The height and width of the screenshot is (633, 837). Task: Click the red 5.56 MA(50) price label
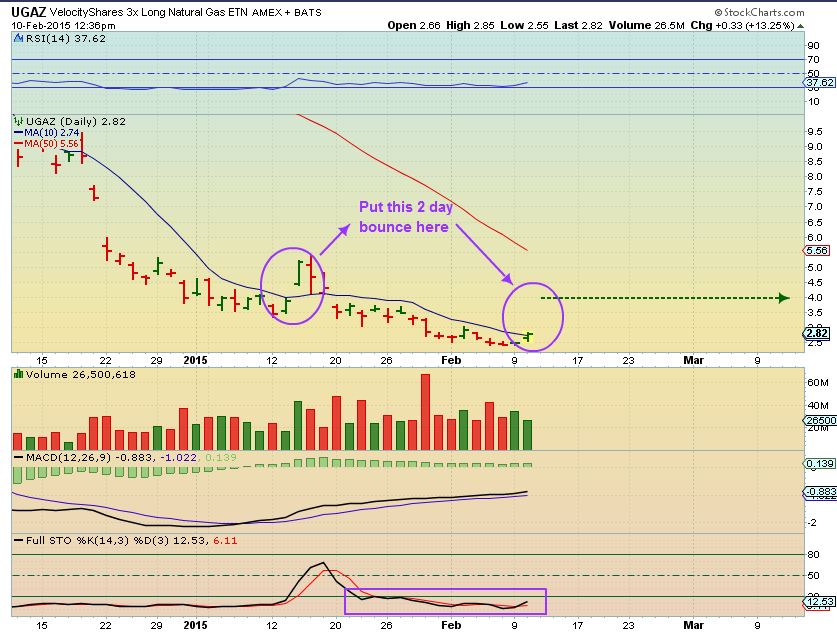click(x=816, y=250)
